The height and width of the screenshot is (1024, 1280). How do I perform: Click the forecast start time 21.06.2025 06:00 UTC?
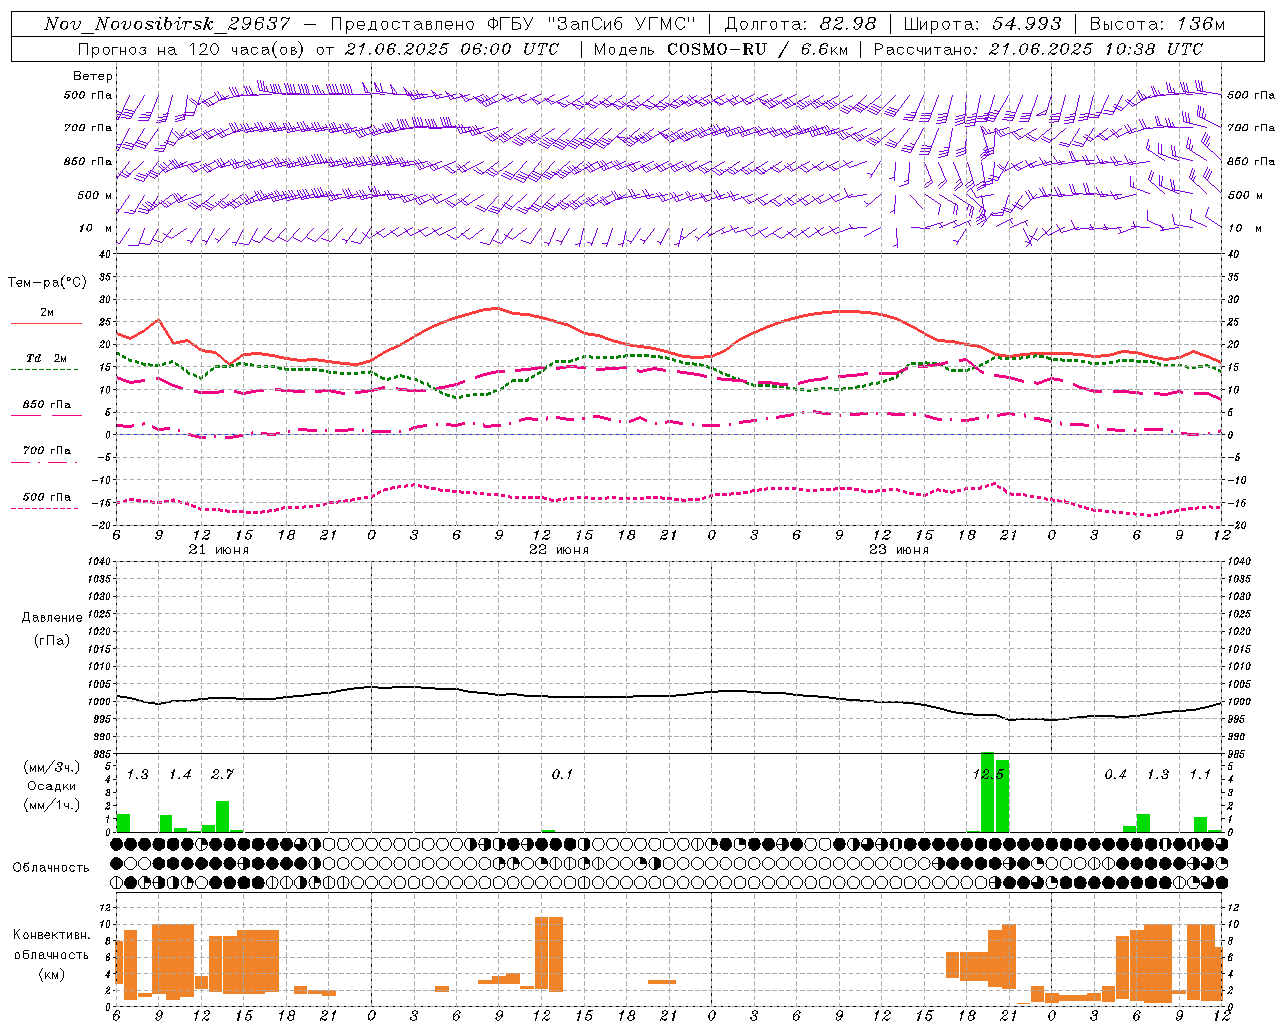pos(451,49)
